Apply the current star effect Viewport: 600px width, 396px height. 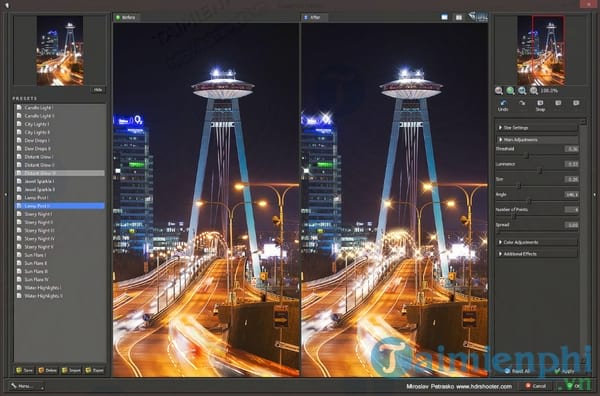click(x=564, y=371)
